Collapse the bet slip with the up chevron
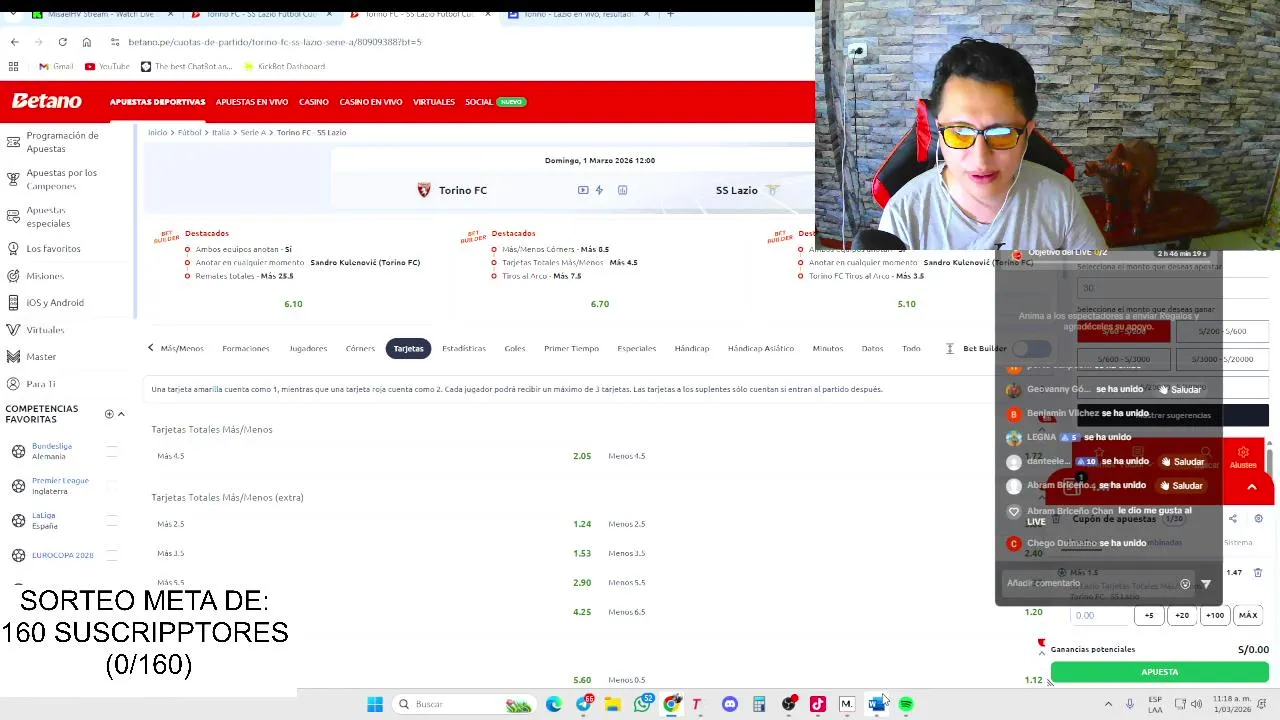Screen dimensions: 1280x720 1251,487
